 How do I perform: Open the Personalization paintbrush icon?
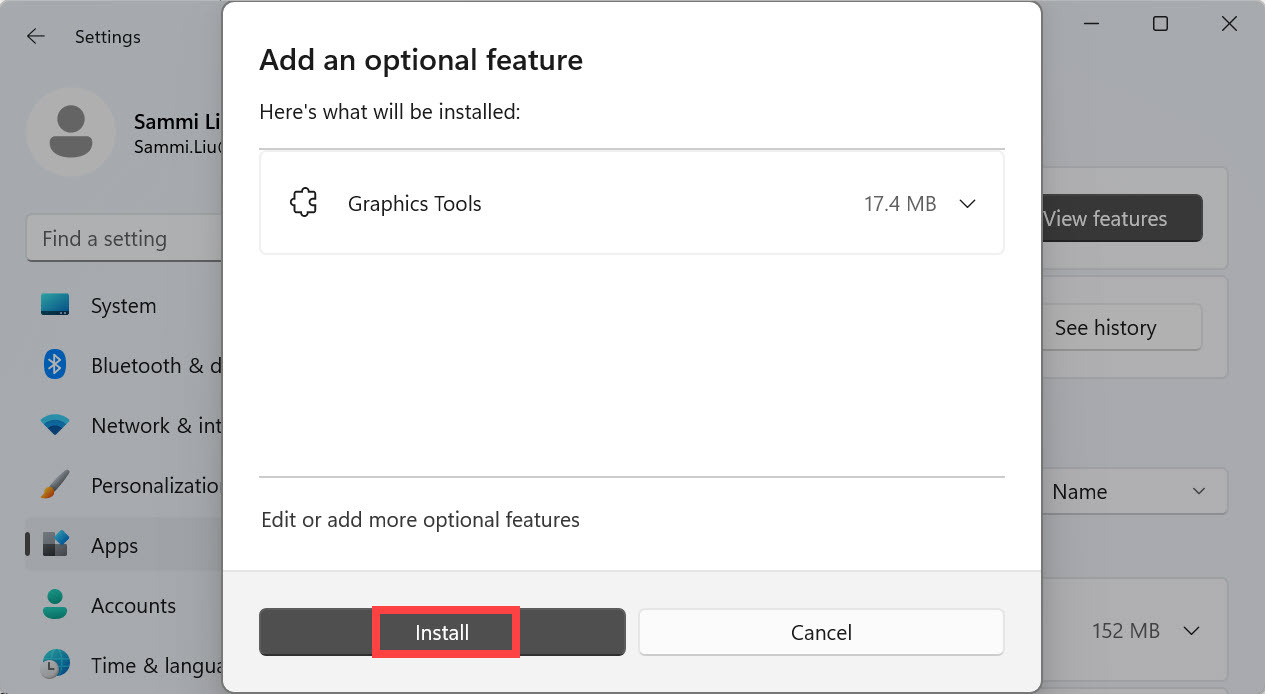click(x=55, y=485)
